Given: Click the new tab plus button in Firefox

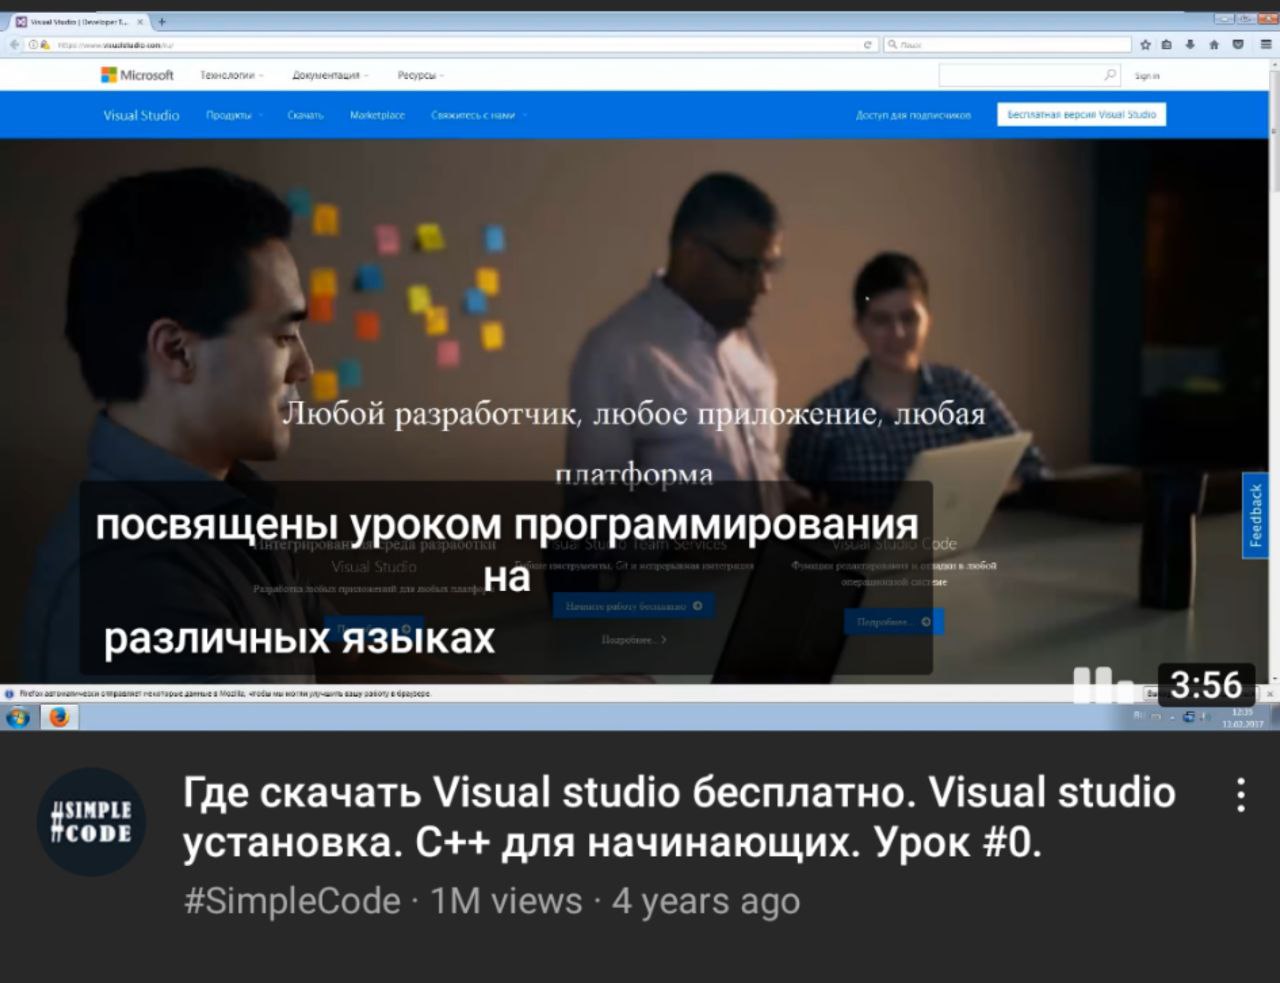Looking at the screenshot, I should coord(162,20).
